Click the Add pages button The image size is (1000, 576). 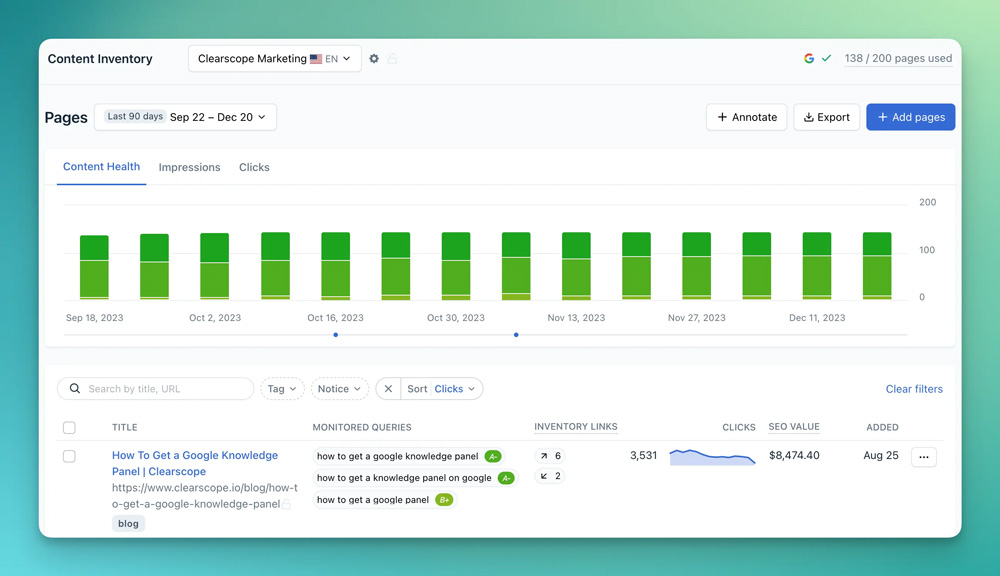[x=910, y=117]
